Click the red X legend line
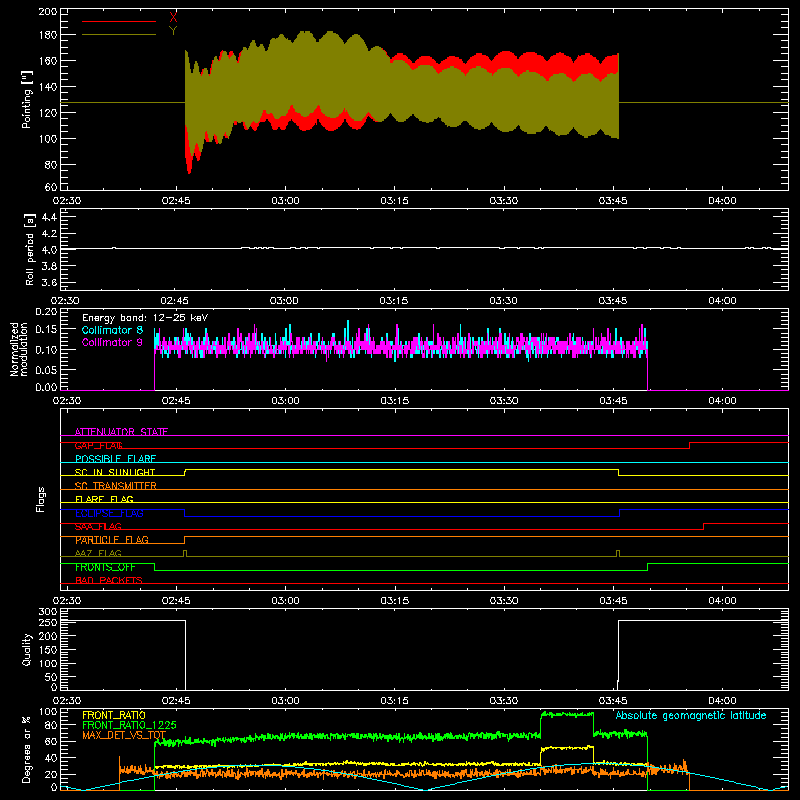The image size is (800, 800). (x=119, y=21)
